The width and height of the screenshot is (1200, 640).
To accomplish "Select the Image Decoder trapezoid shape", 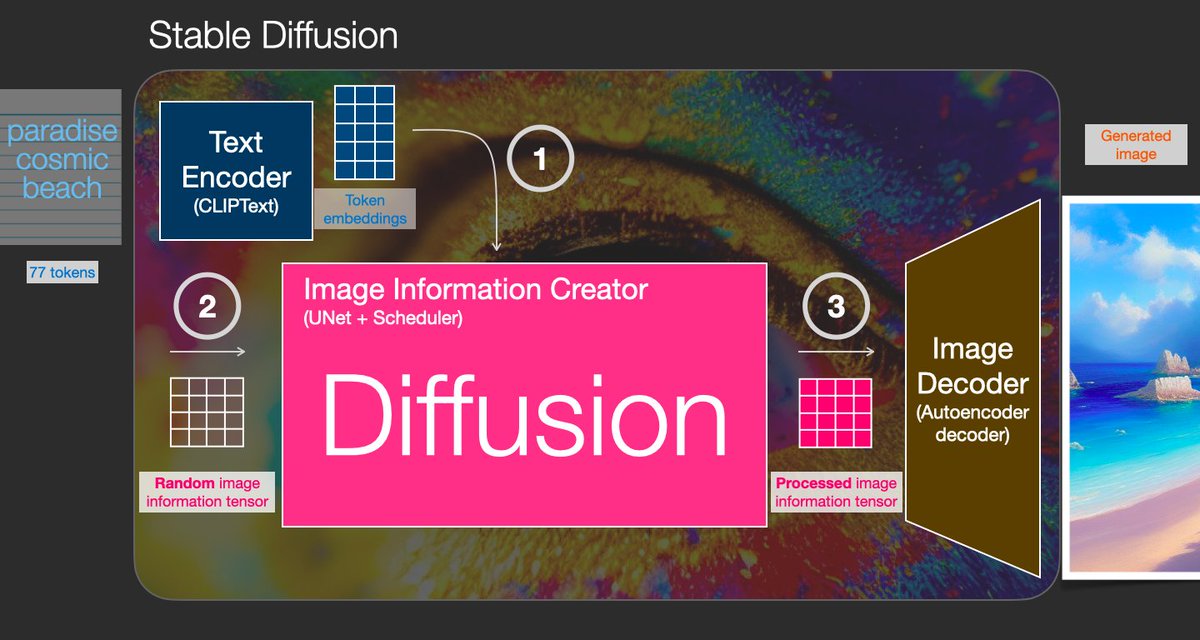I will pyautogui.click(x=973, y=380).
